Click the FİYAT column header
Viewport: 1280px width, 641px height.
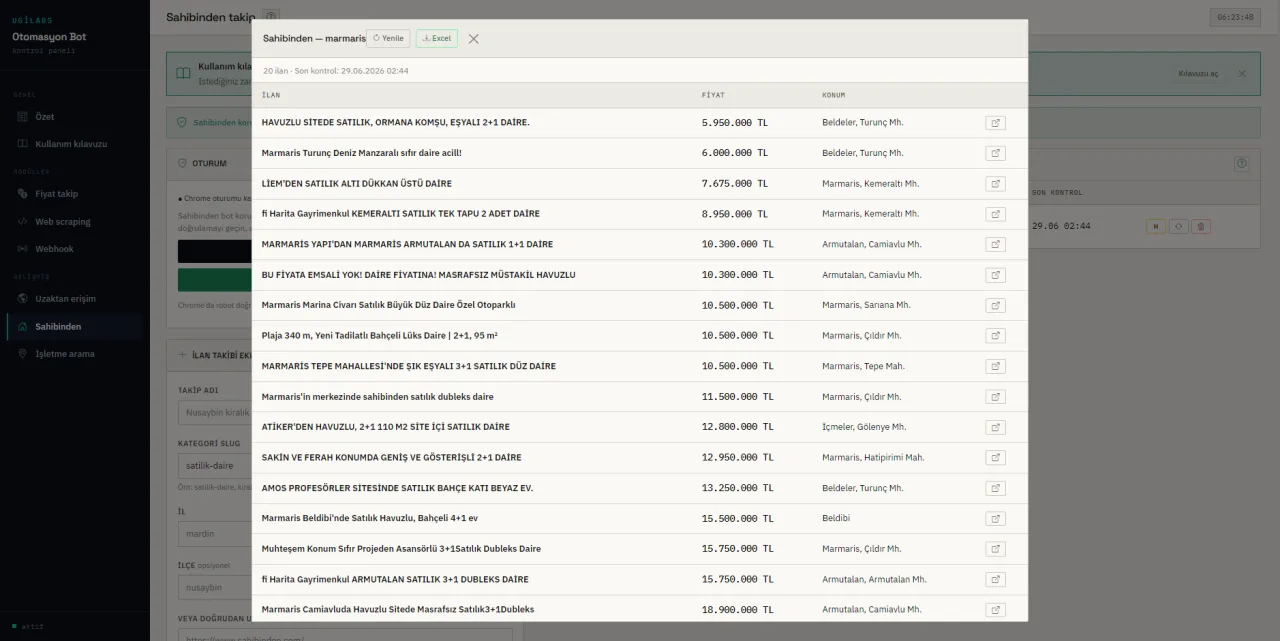[x=713, y=95]
